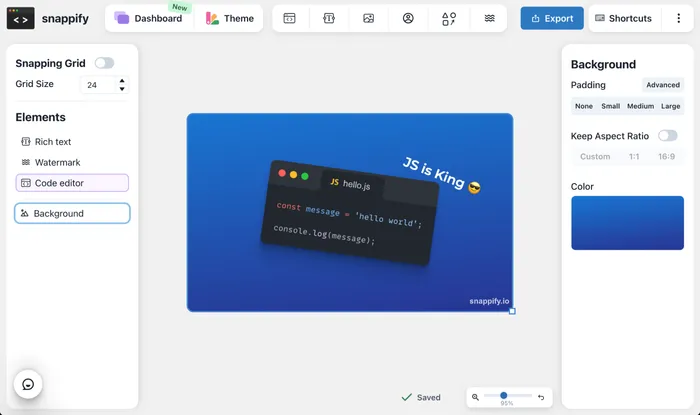
Task: Click the console.log(message) code line
Action: click(324, 234)
